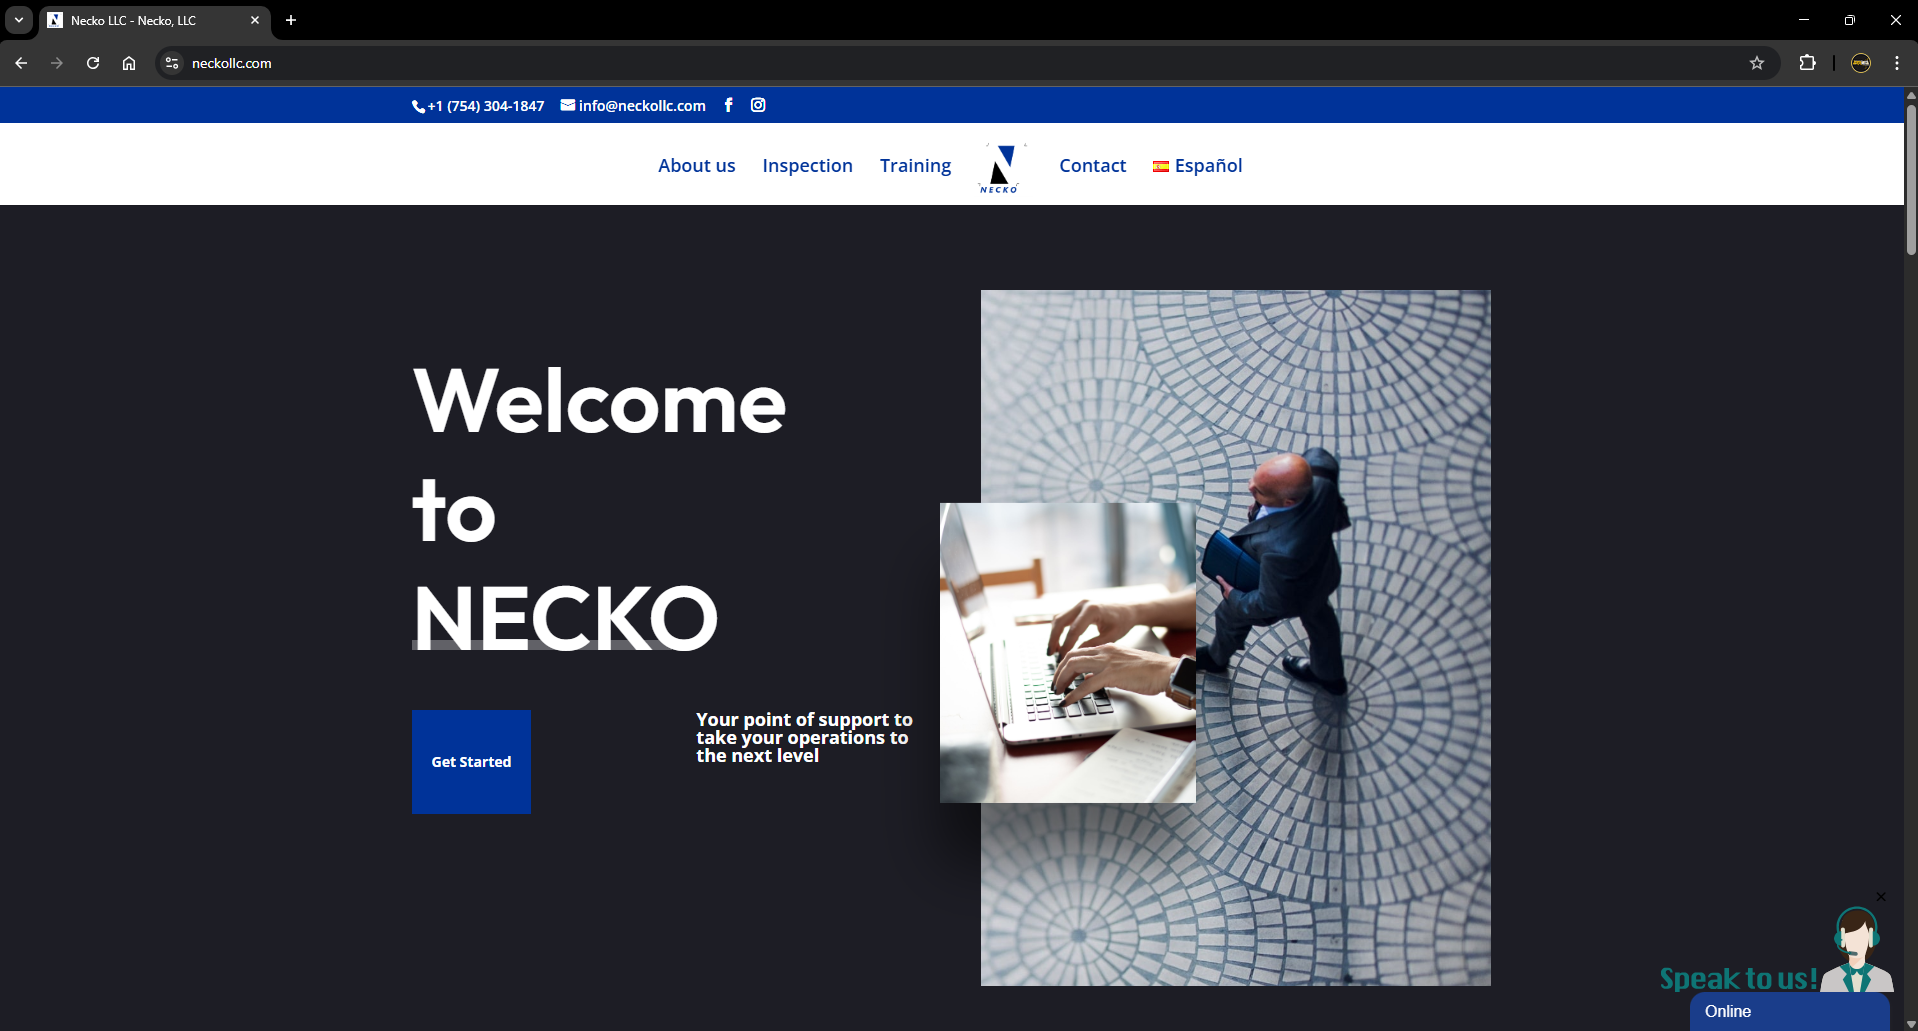The width and height of the screenshot is (1918, 1031).
Task: Go to browser home page
Action: 129,63
